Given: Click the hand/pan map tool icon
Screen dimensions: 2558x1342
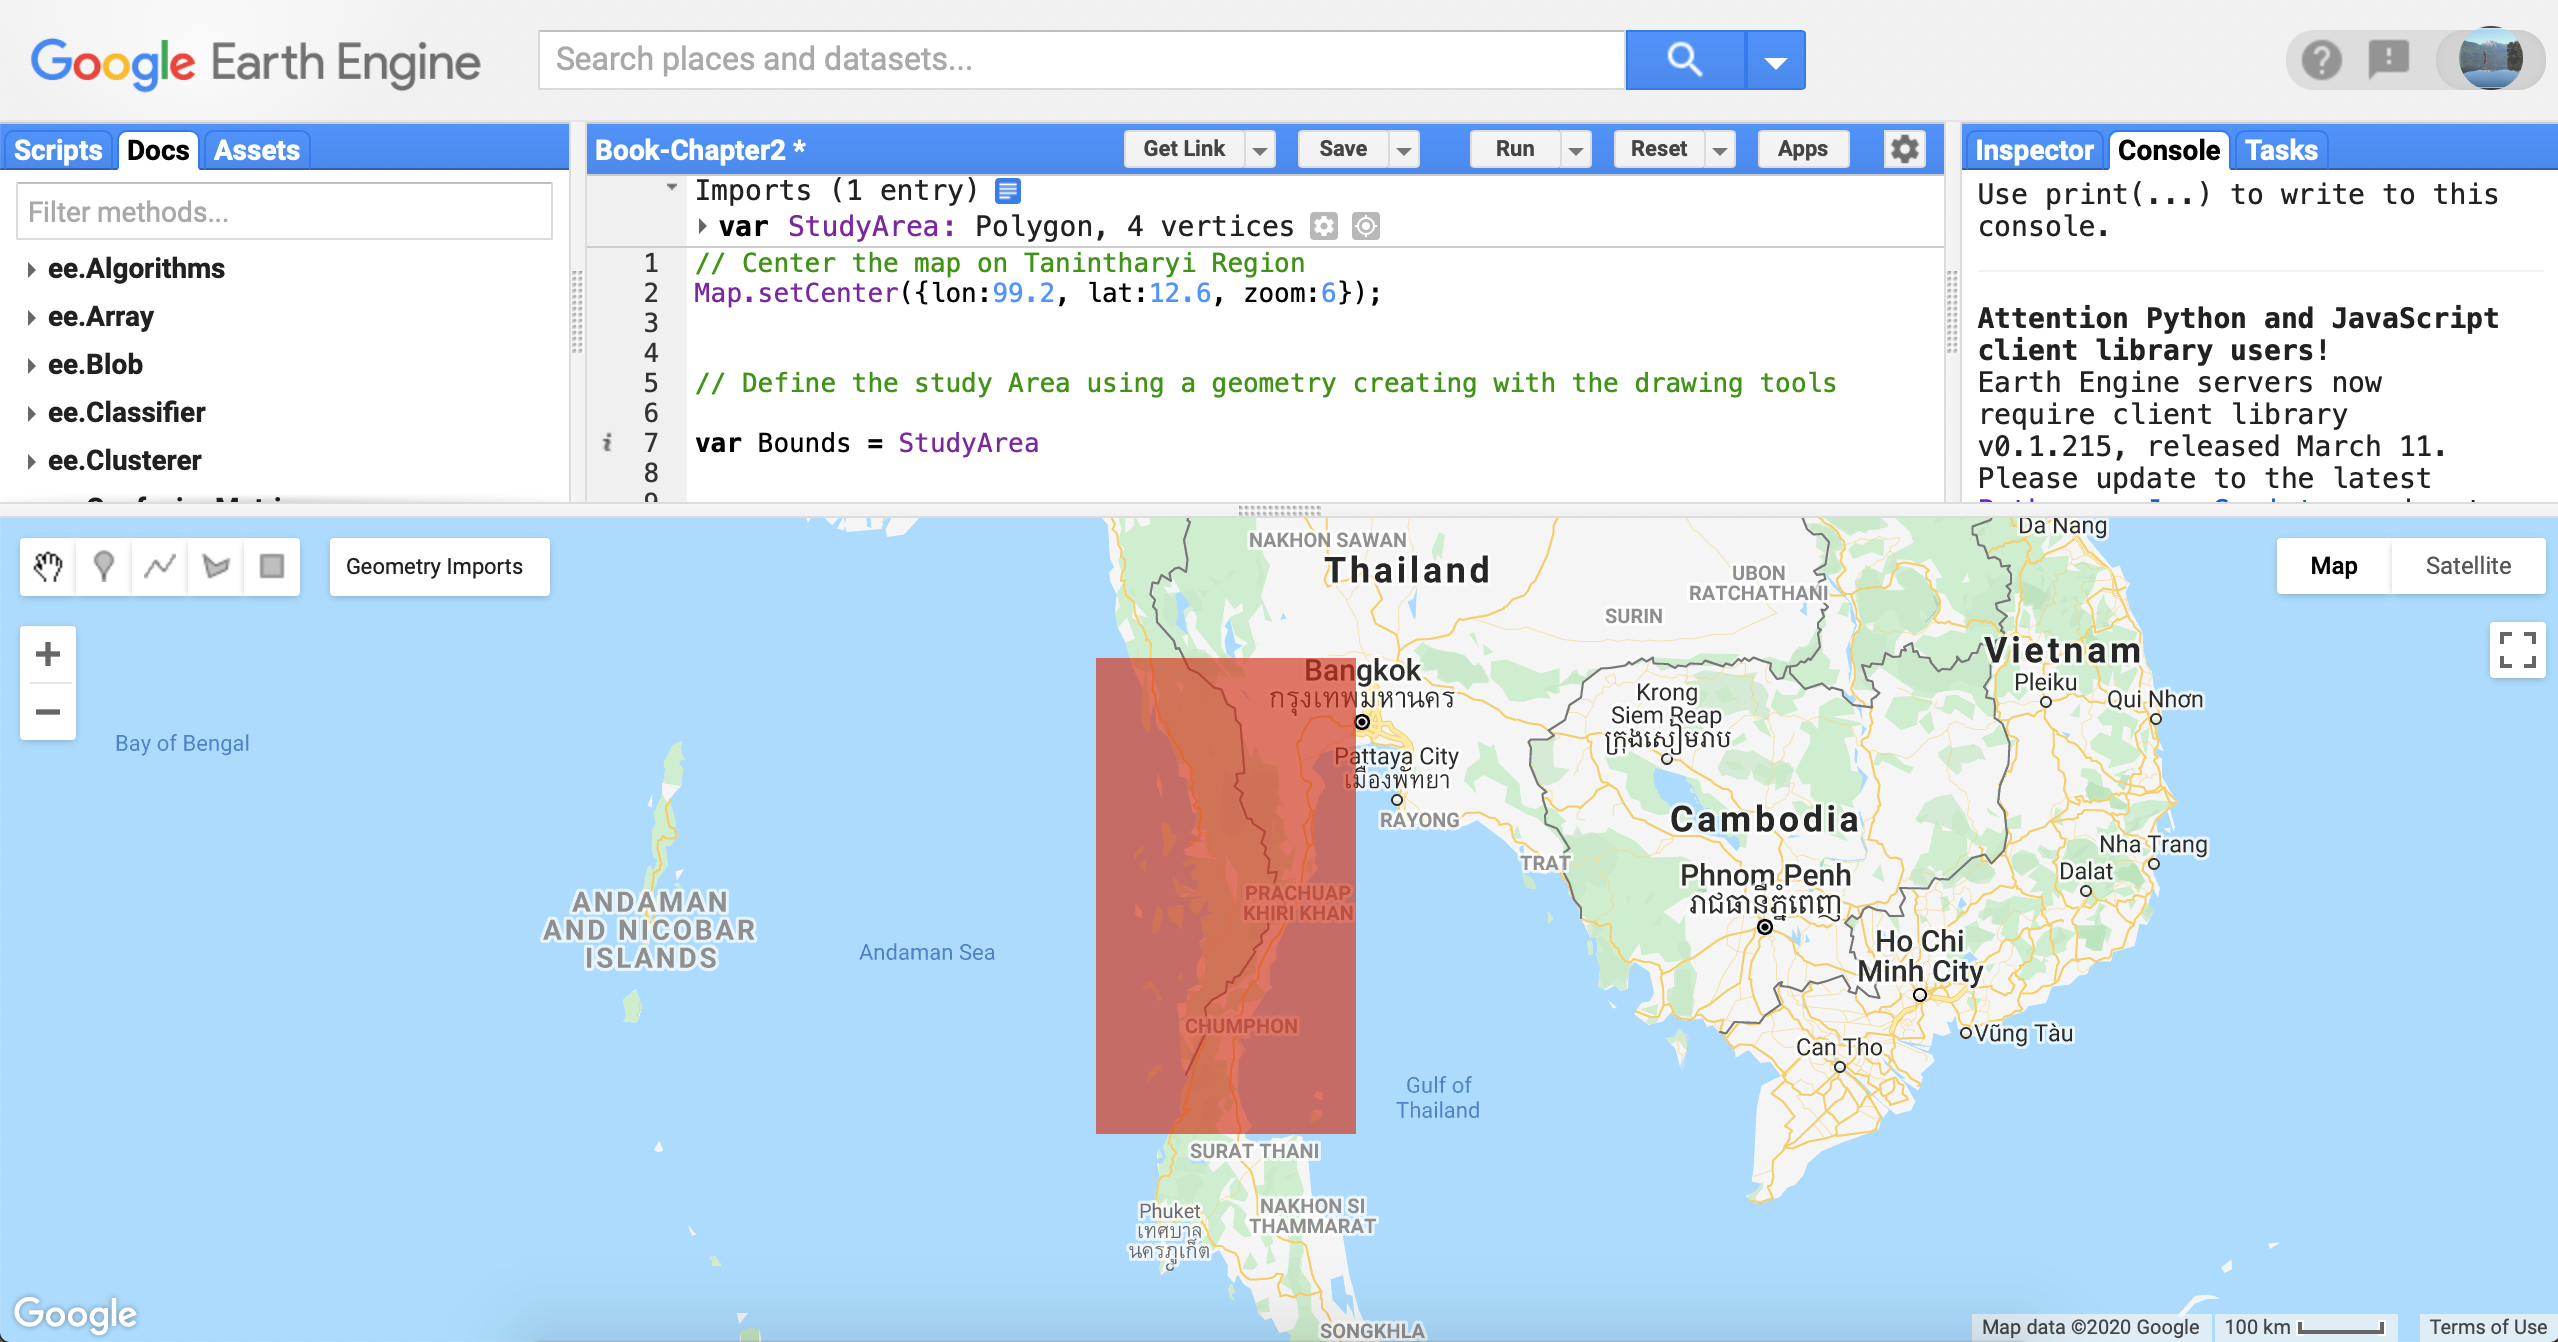Looking at the screenshot, I should point(49,565).
